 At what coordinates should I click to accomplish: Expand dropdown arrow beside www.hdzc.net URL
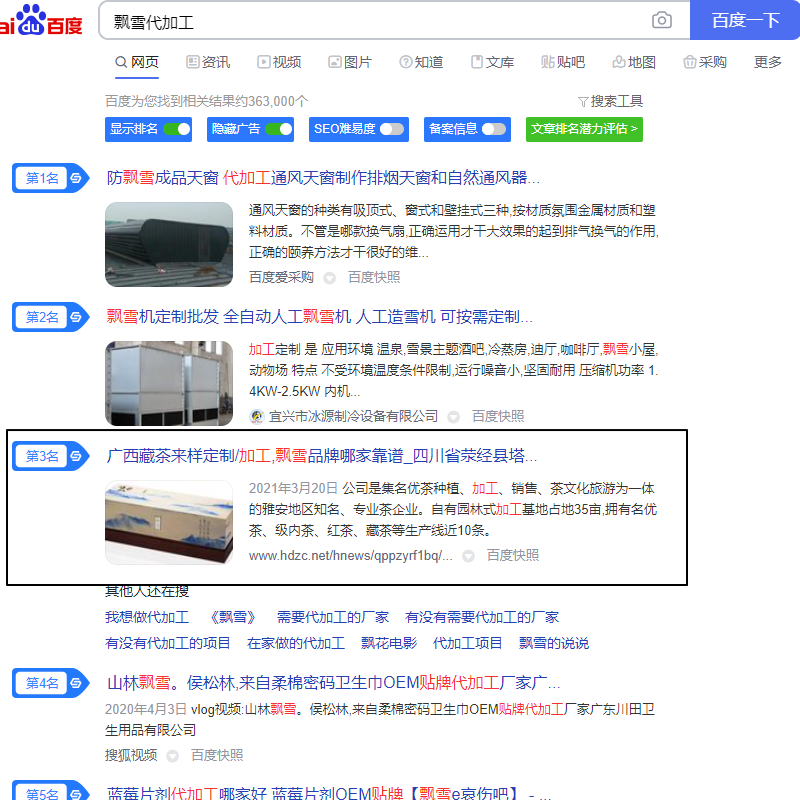(x=468, y=556)
